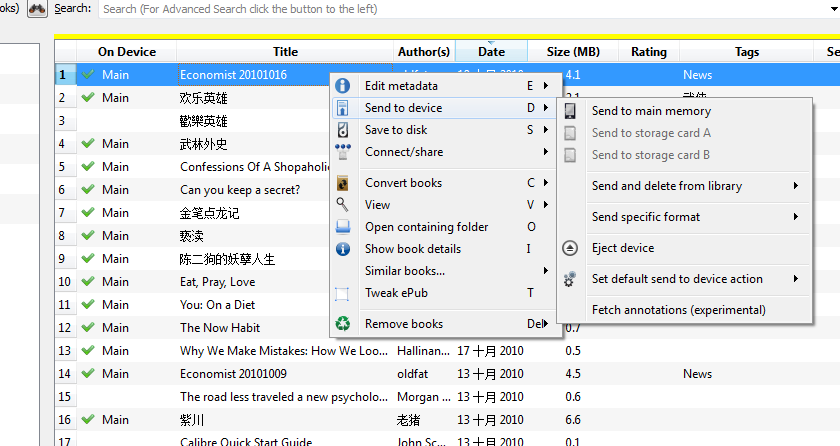
Task: Select row number 15 header
Action: (65, 397)
